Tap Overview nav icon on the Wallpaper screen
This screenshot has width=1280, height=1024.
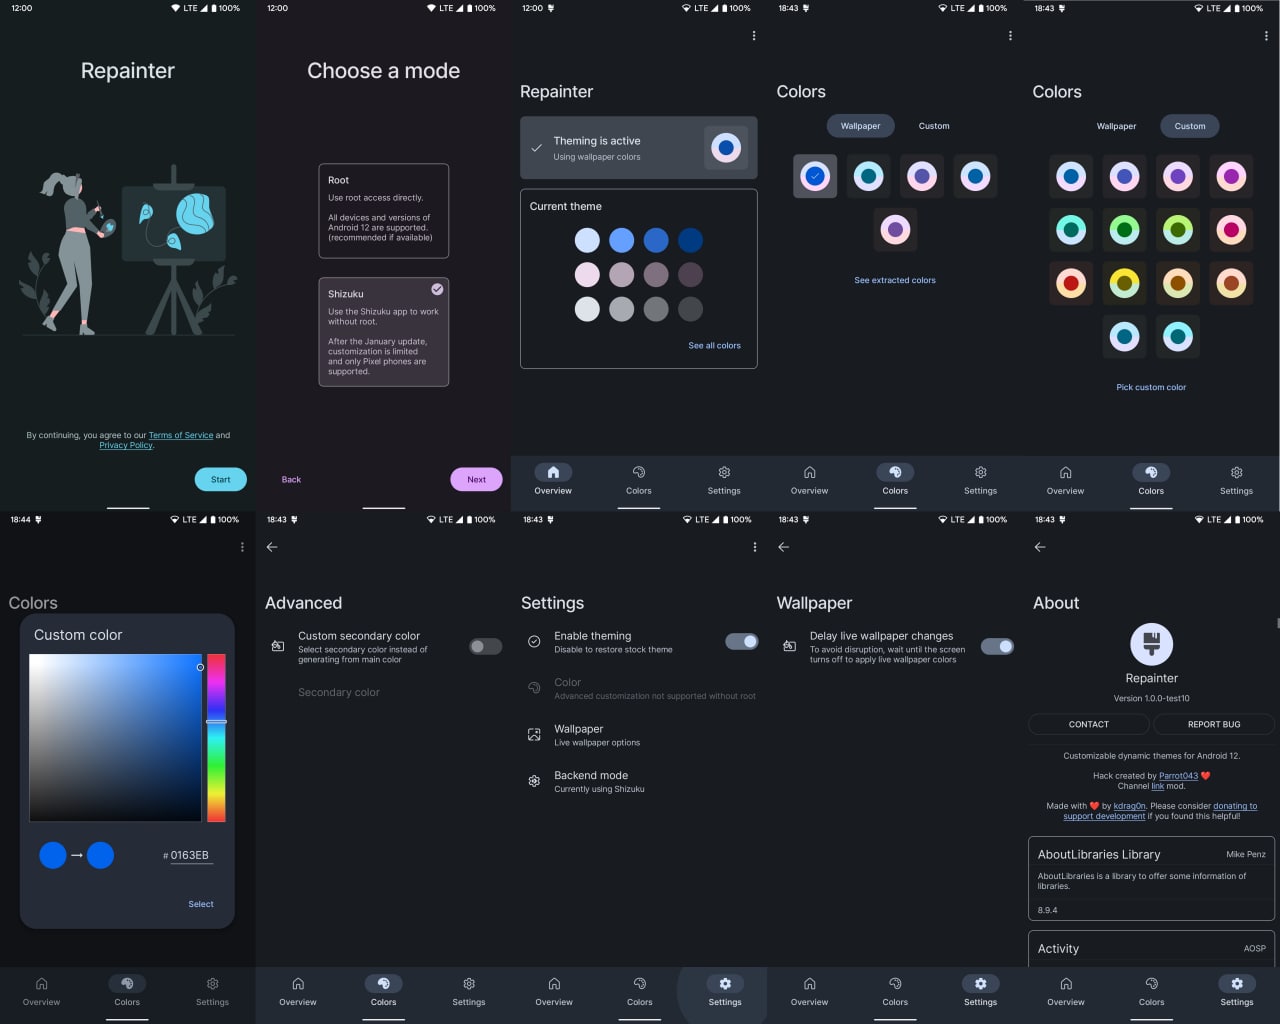coord(810,984)
